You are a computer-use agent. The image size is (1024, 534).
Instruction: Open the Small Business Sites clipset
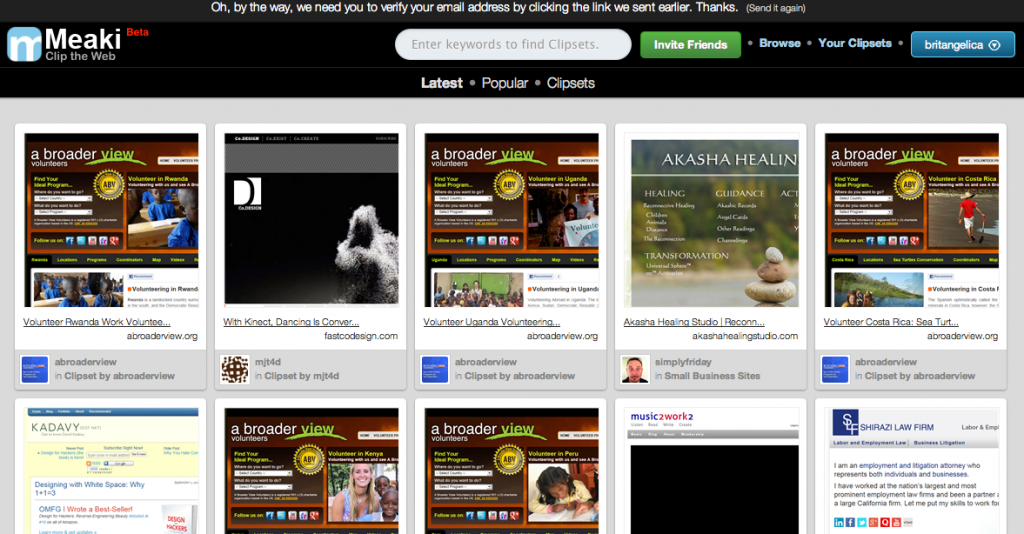click(712, 376)
